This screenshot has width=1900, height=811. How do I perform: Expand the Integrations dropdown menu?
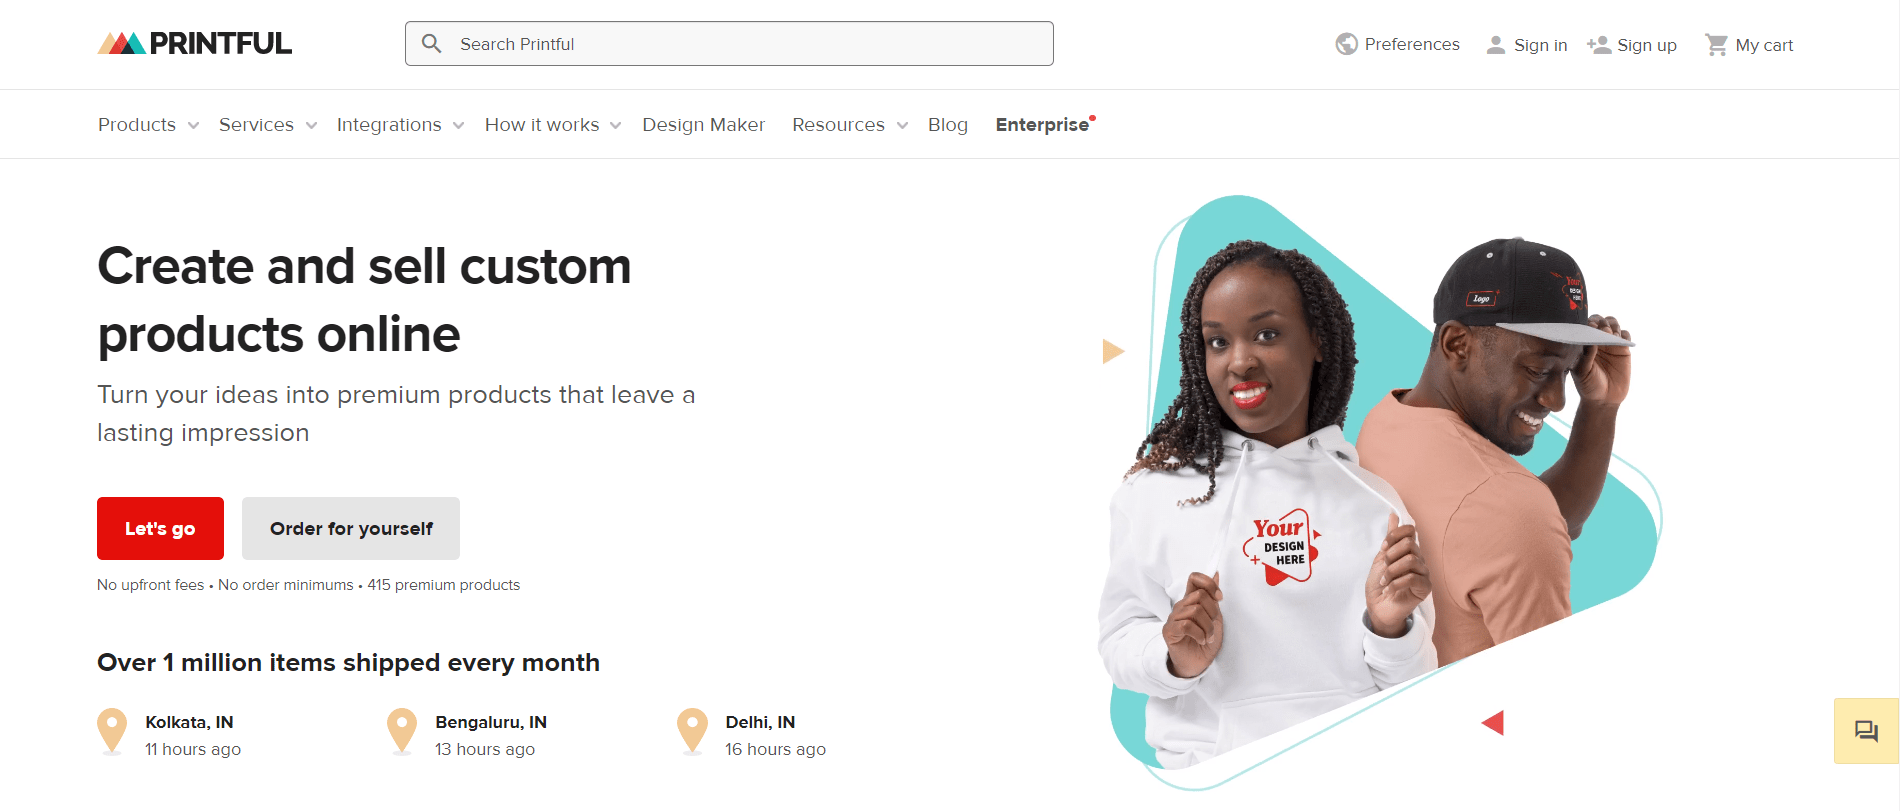tap(400, 125)
